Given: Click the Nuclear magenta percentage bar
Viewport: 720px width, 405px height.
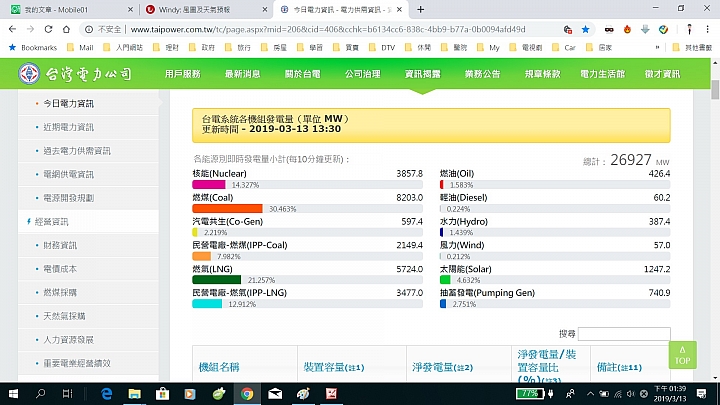Looking at the screenshot, I should (x=209, y=185).
